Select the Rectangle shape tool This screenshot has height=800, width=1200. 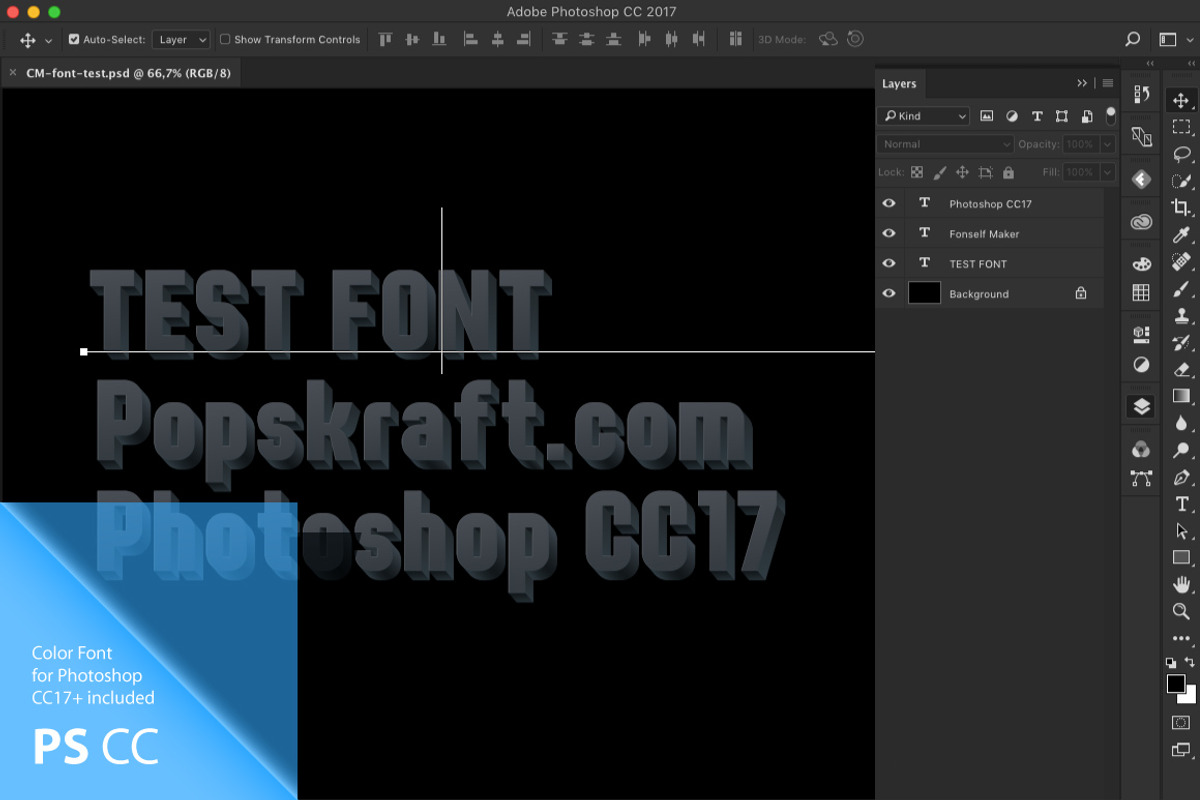tap(1181, 558)
